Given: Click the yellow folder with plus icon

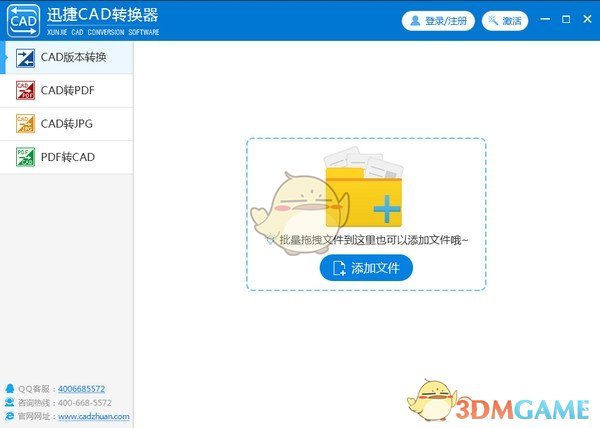Looking at the screenshot, I should point(364,187).
